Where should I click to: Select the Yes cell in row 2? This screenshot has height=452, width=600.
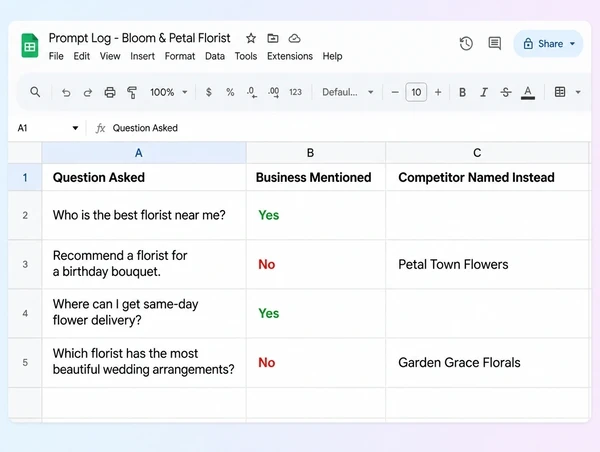tap(316, 215)
